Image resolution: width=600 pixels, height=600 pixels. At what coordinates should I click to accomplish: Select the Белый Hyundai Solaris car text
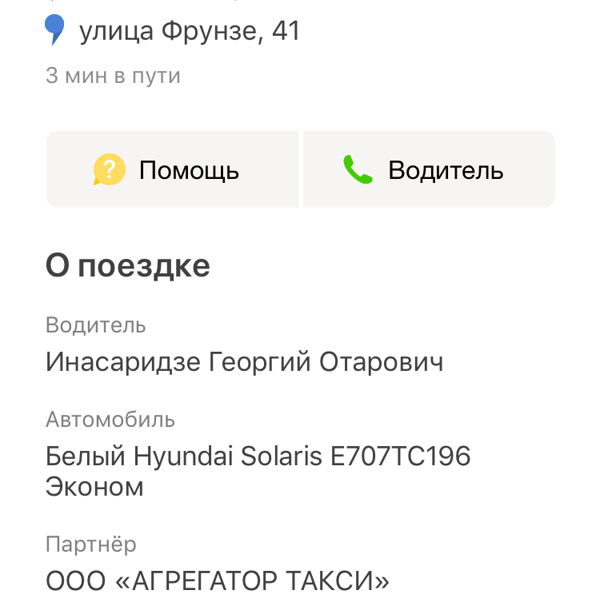coord(184,456)
